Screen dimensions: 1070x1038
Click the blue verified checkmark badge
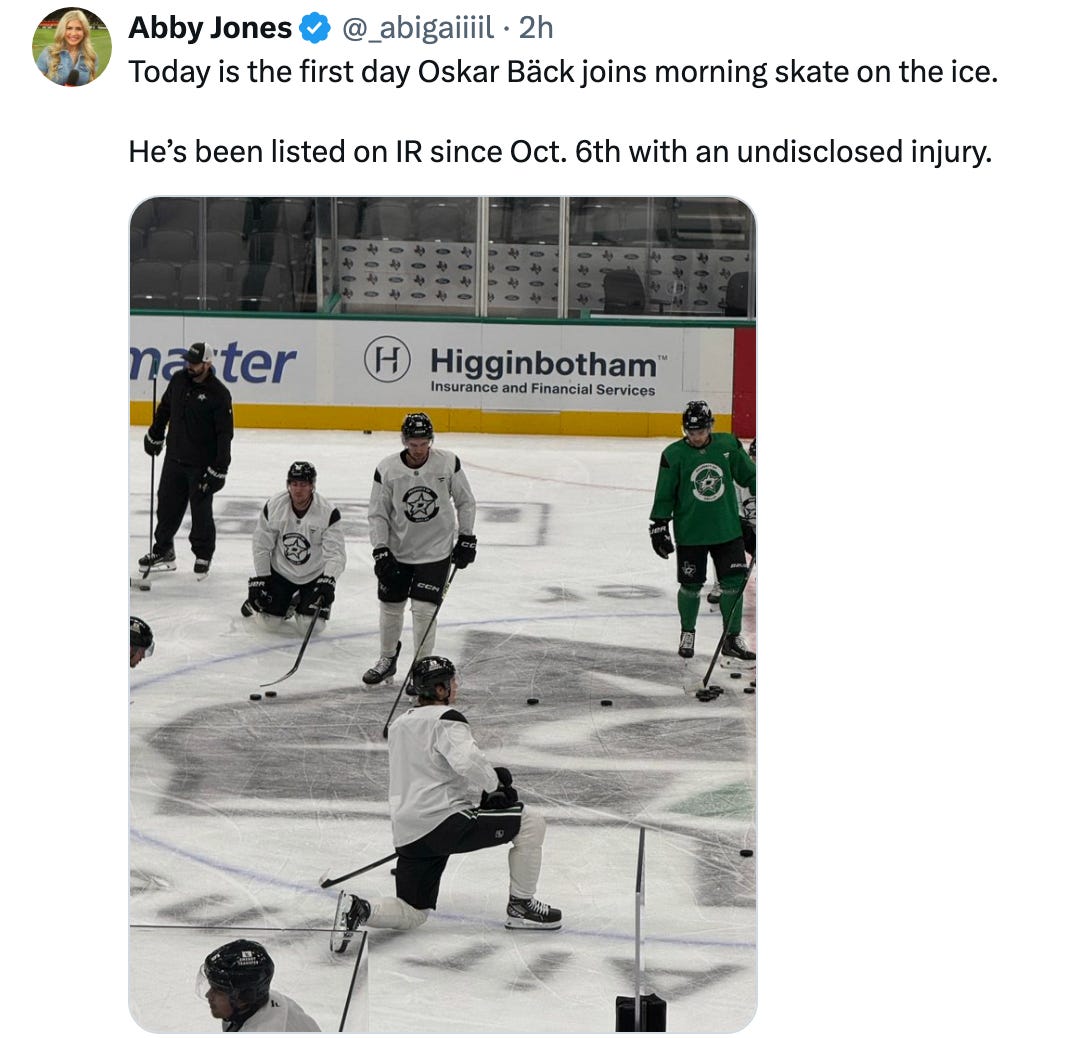pos(315,29)
